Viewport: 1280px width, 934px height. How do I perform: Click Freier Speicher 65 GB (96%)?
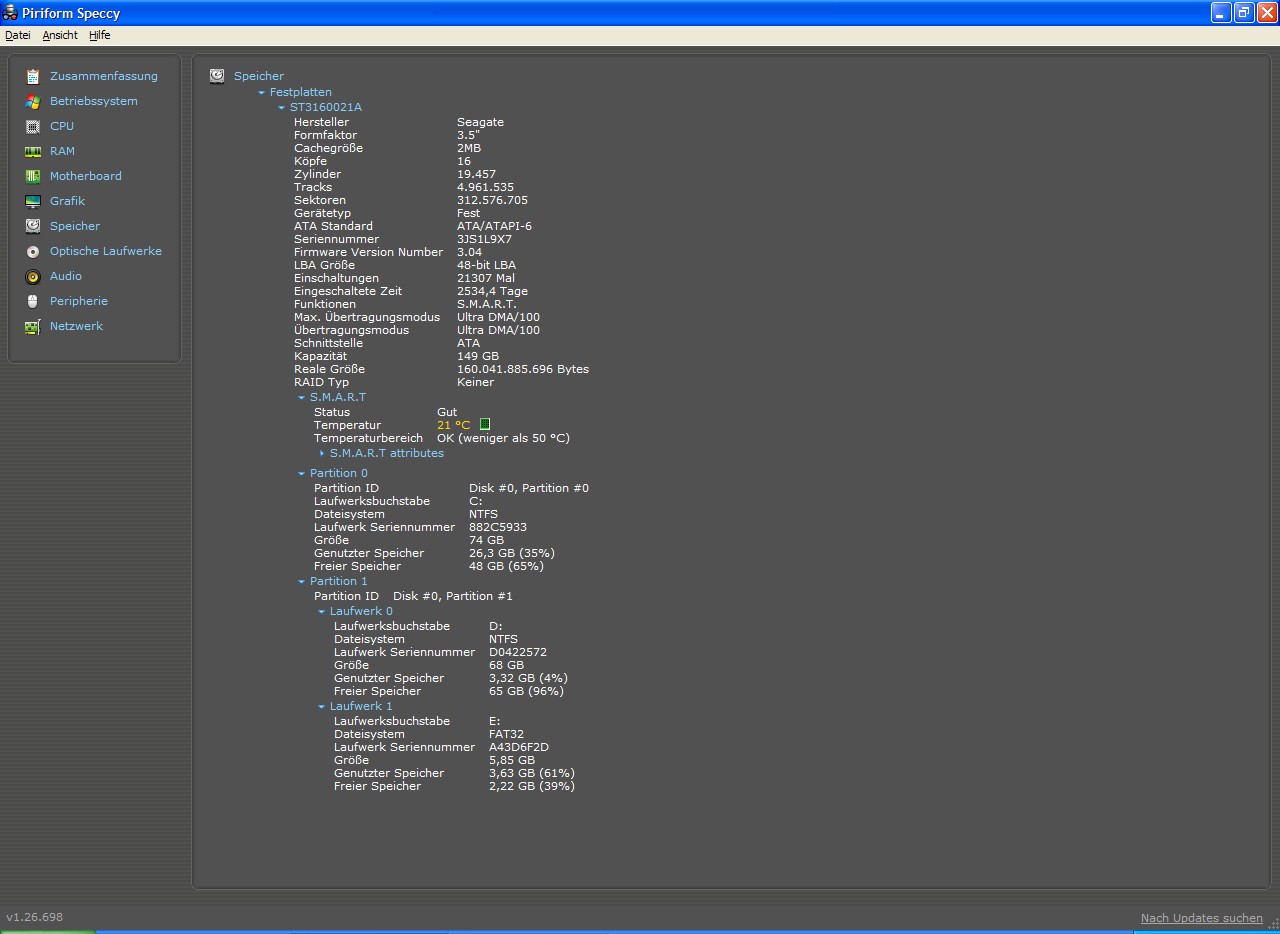526,691
